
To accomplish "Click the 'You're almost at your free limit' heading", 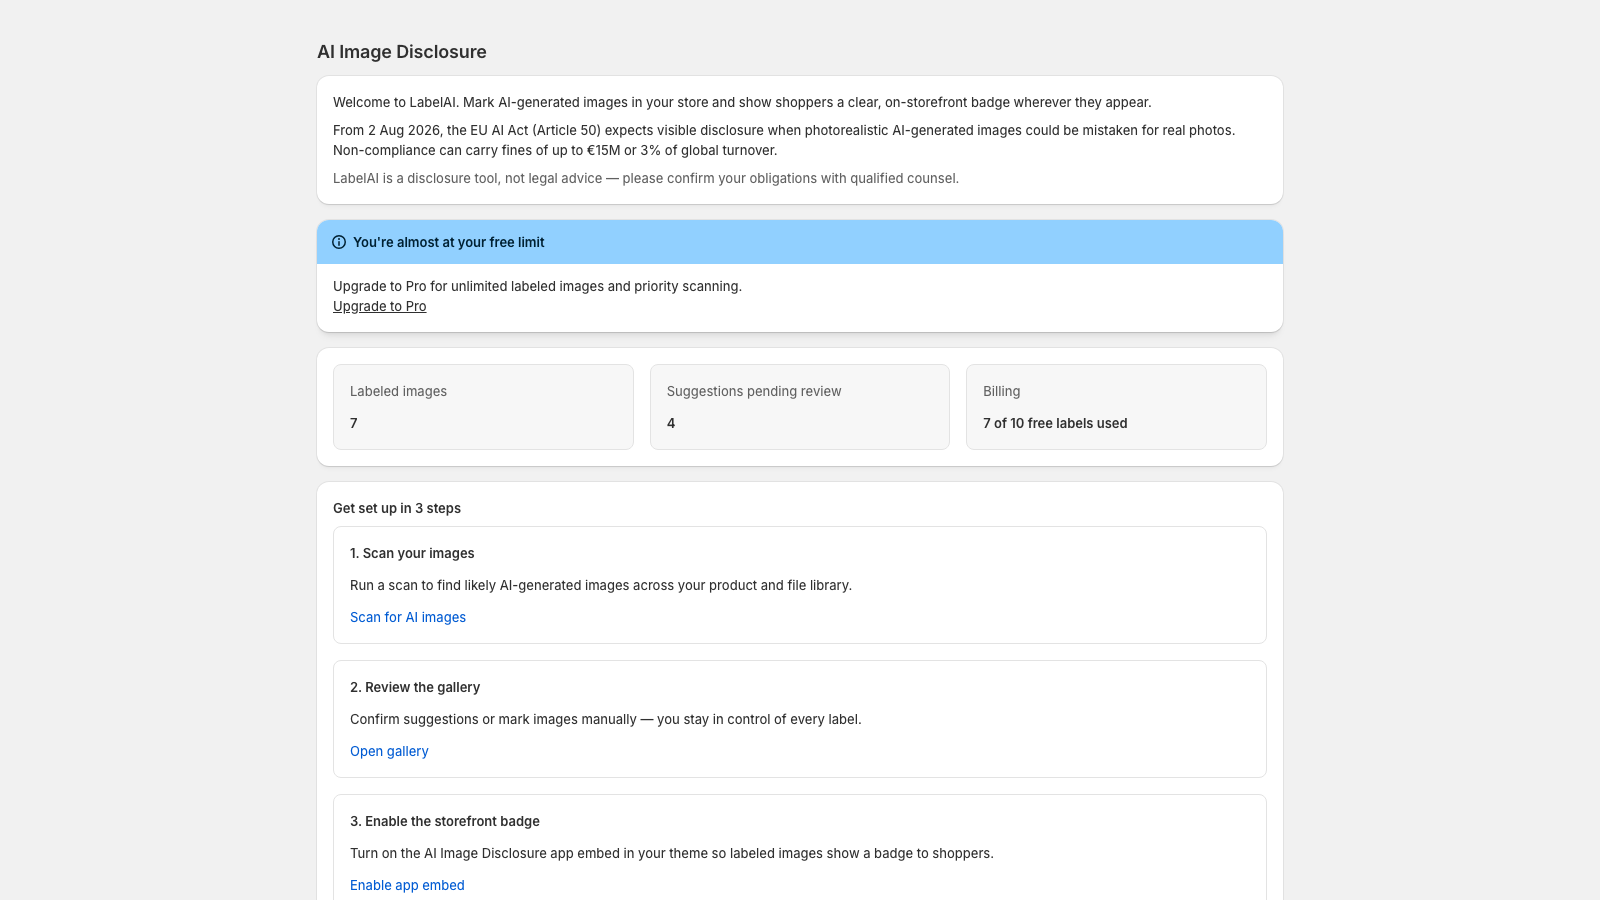I will [x=449, y=242].
